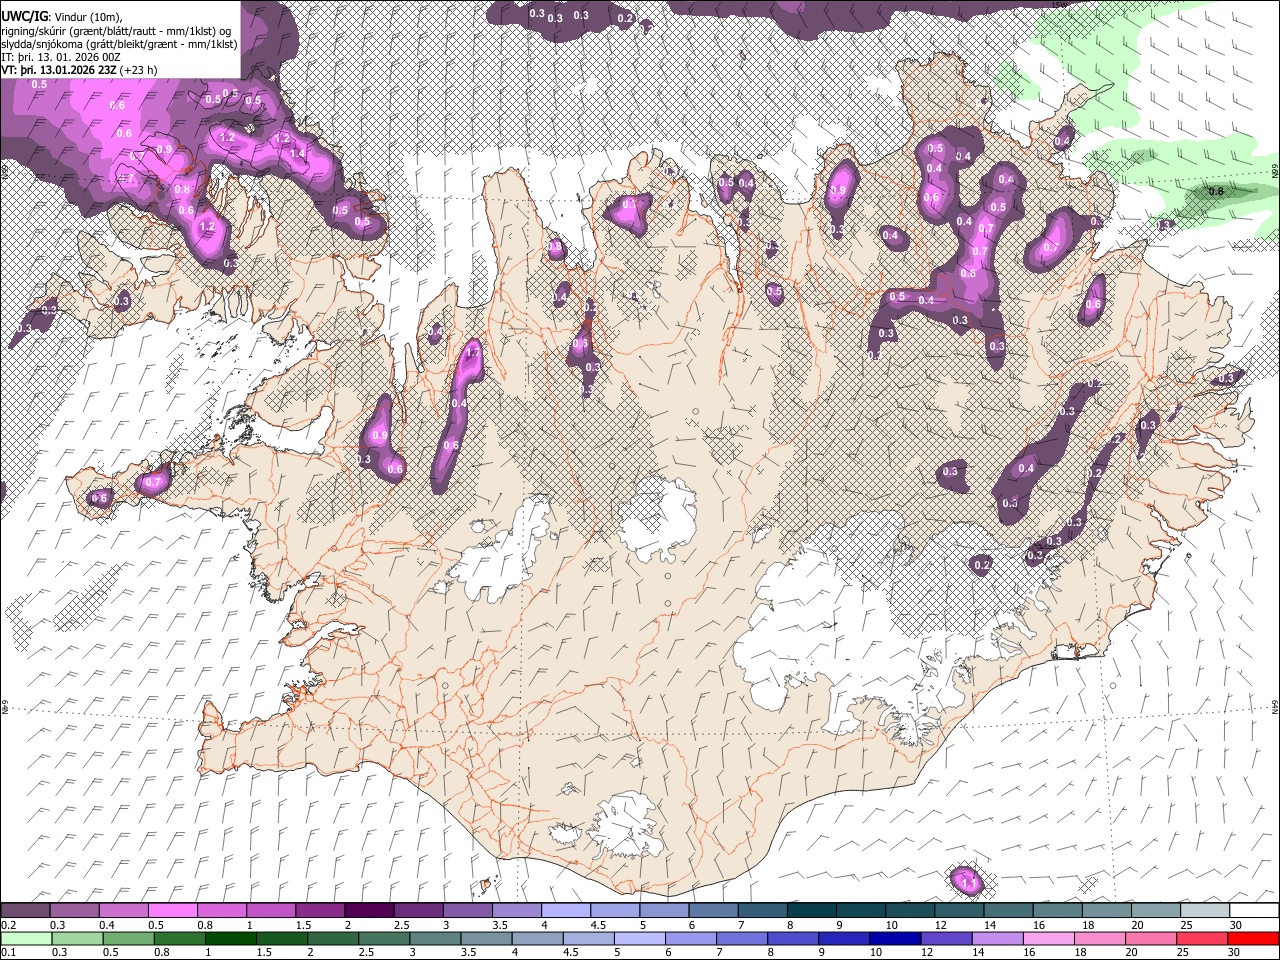Click the valid time line 'VT: þri. 13.01.2026 23Z (+23 h)'

(x=78, y=70)
